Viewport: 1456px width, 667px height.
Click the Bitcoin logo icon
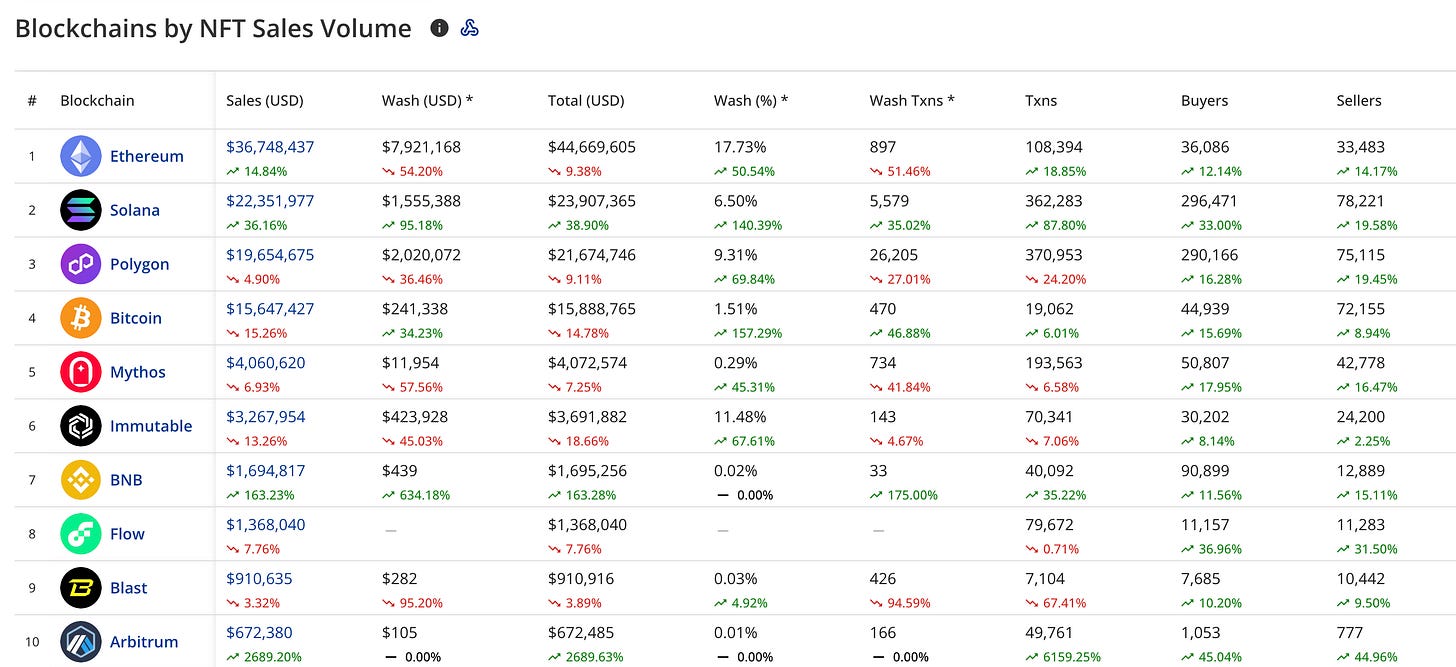pyautogui.click(x=81, y=318)
